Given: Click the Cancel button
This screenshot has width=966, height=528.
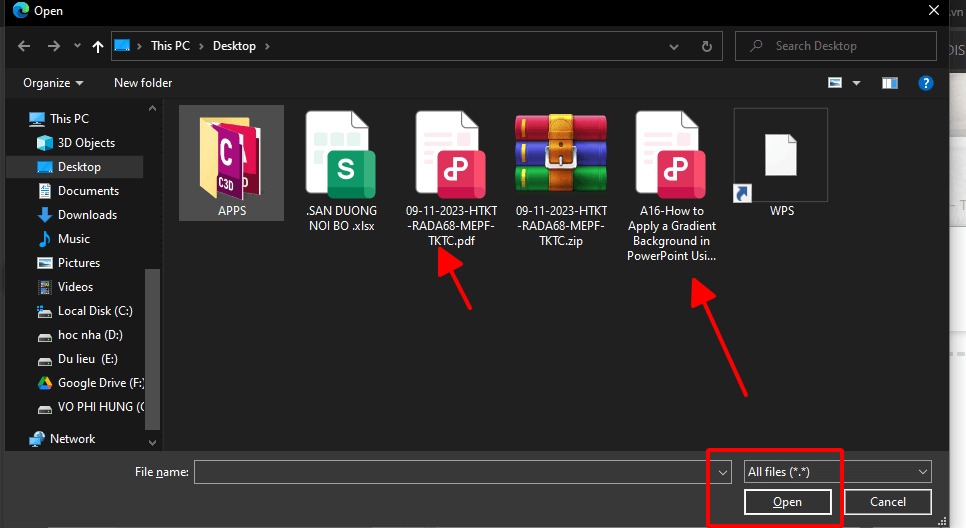Looking at the screenshot, I should [x=887, y=502].
